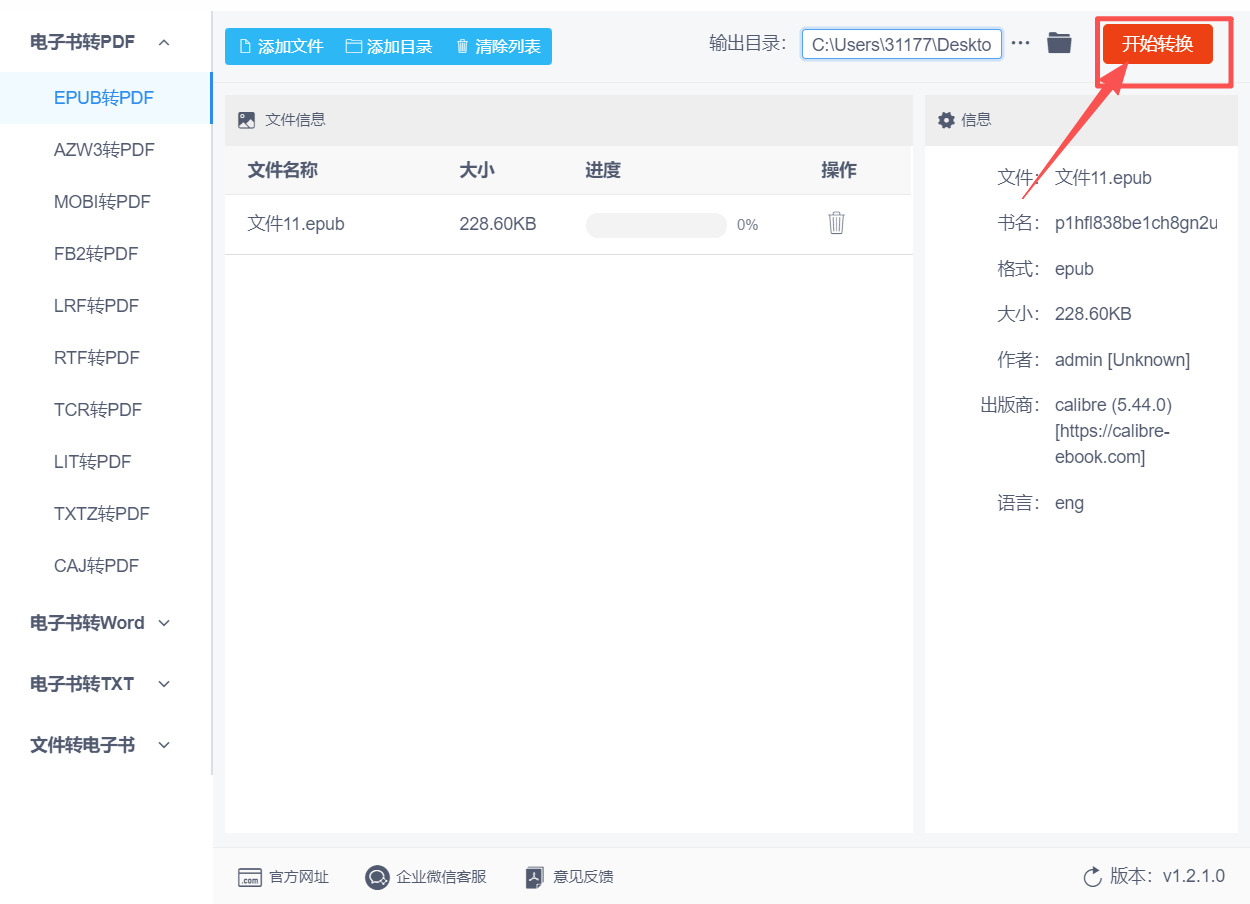This screenshot has width=1250, height=904.
Task: Click the 进度 column header
Action: (x=603, y=170)
